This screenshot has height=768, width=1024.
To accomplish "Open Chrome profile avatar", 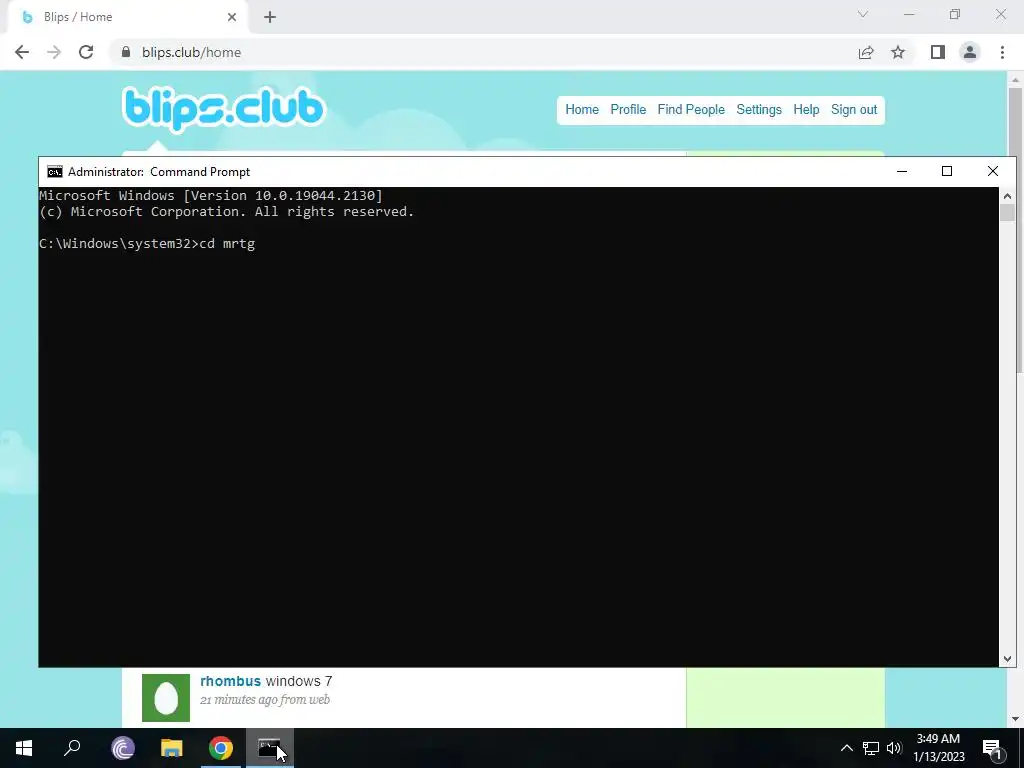I will (970, 52).
